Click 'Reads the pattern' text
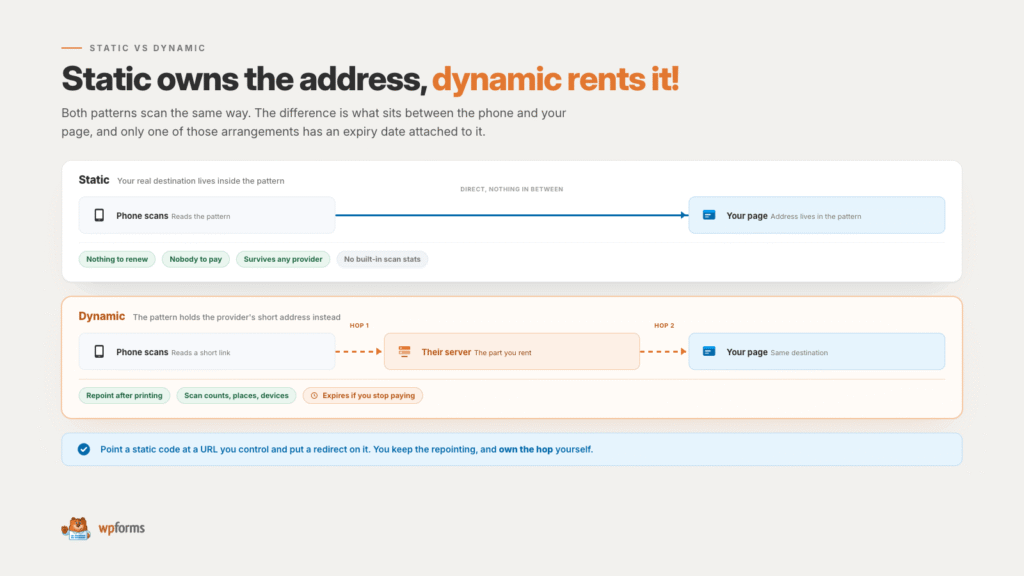The width and height of the screenshot is (1024, 576). pos(200,216)
